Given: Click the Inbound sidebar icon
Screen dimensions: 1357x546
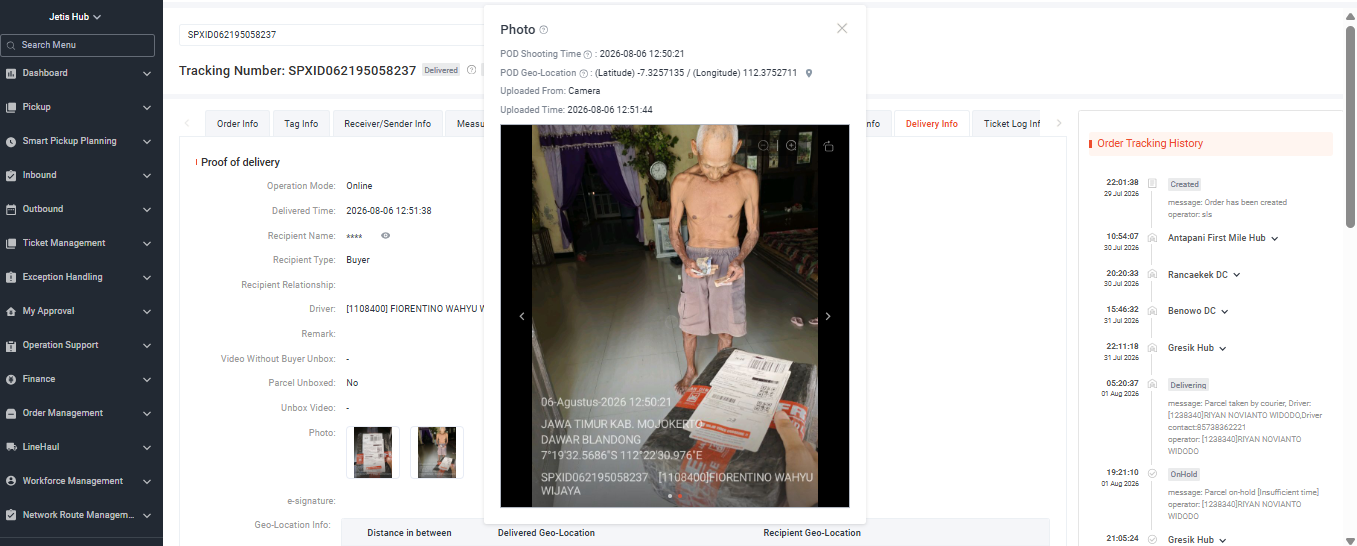Looking at the screenshot, I should coord(11,175).
